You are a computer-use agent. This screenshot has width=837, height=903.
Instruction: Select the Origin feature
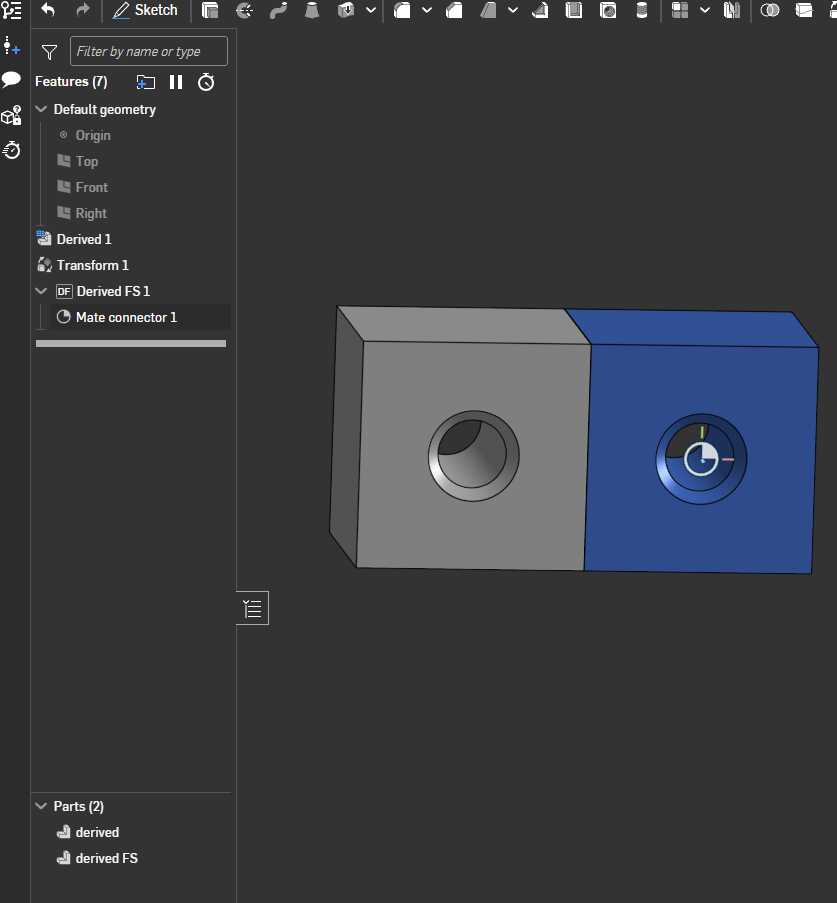pyautogui.click(x=93, y=135)
